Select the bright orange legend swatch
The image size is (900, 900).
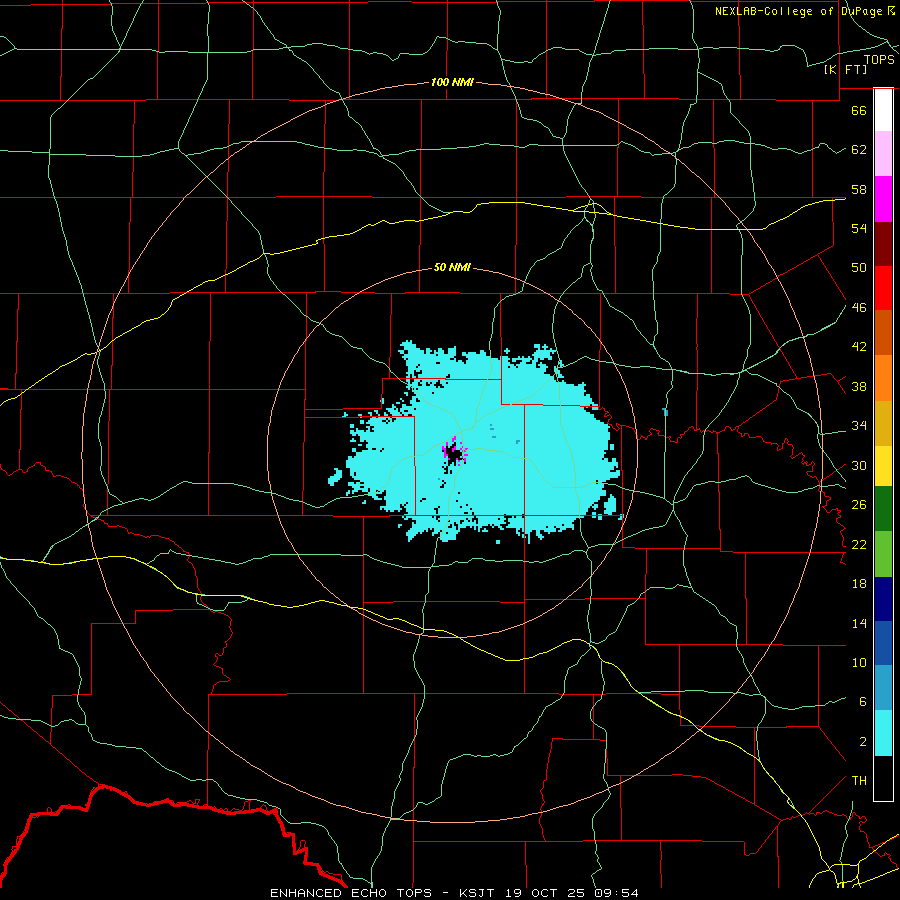pos(883,377)
